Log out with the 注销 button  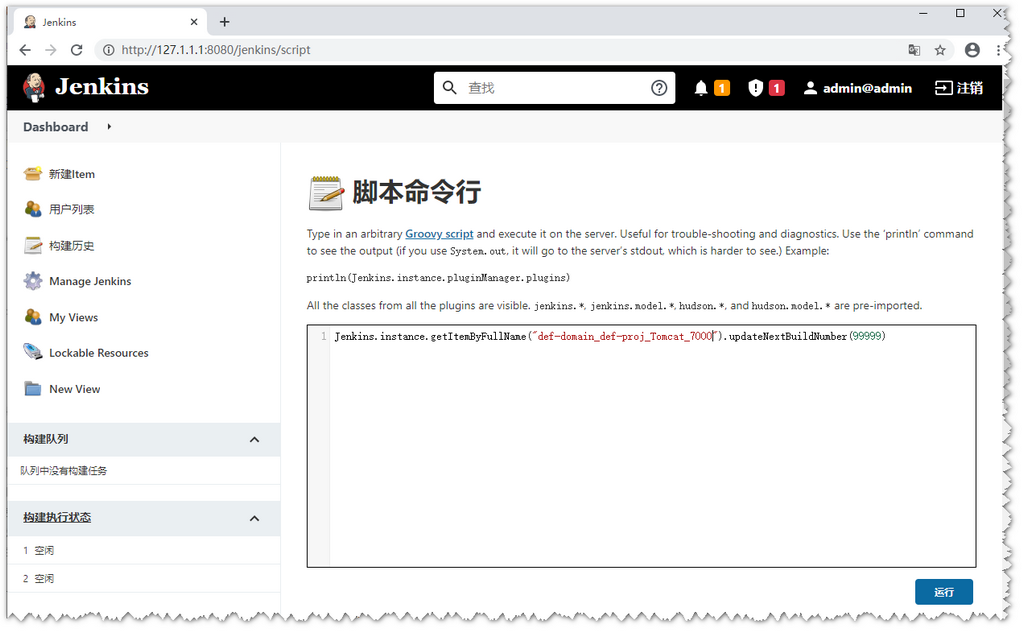click(959, 88)
